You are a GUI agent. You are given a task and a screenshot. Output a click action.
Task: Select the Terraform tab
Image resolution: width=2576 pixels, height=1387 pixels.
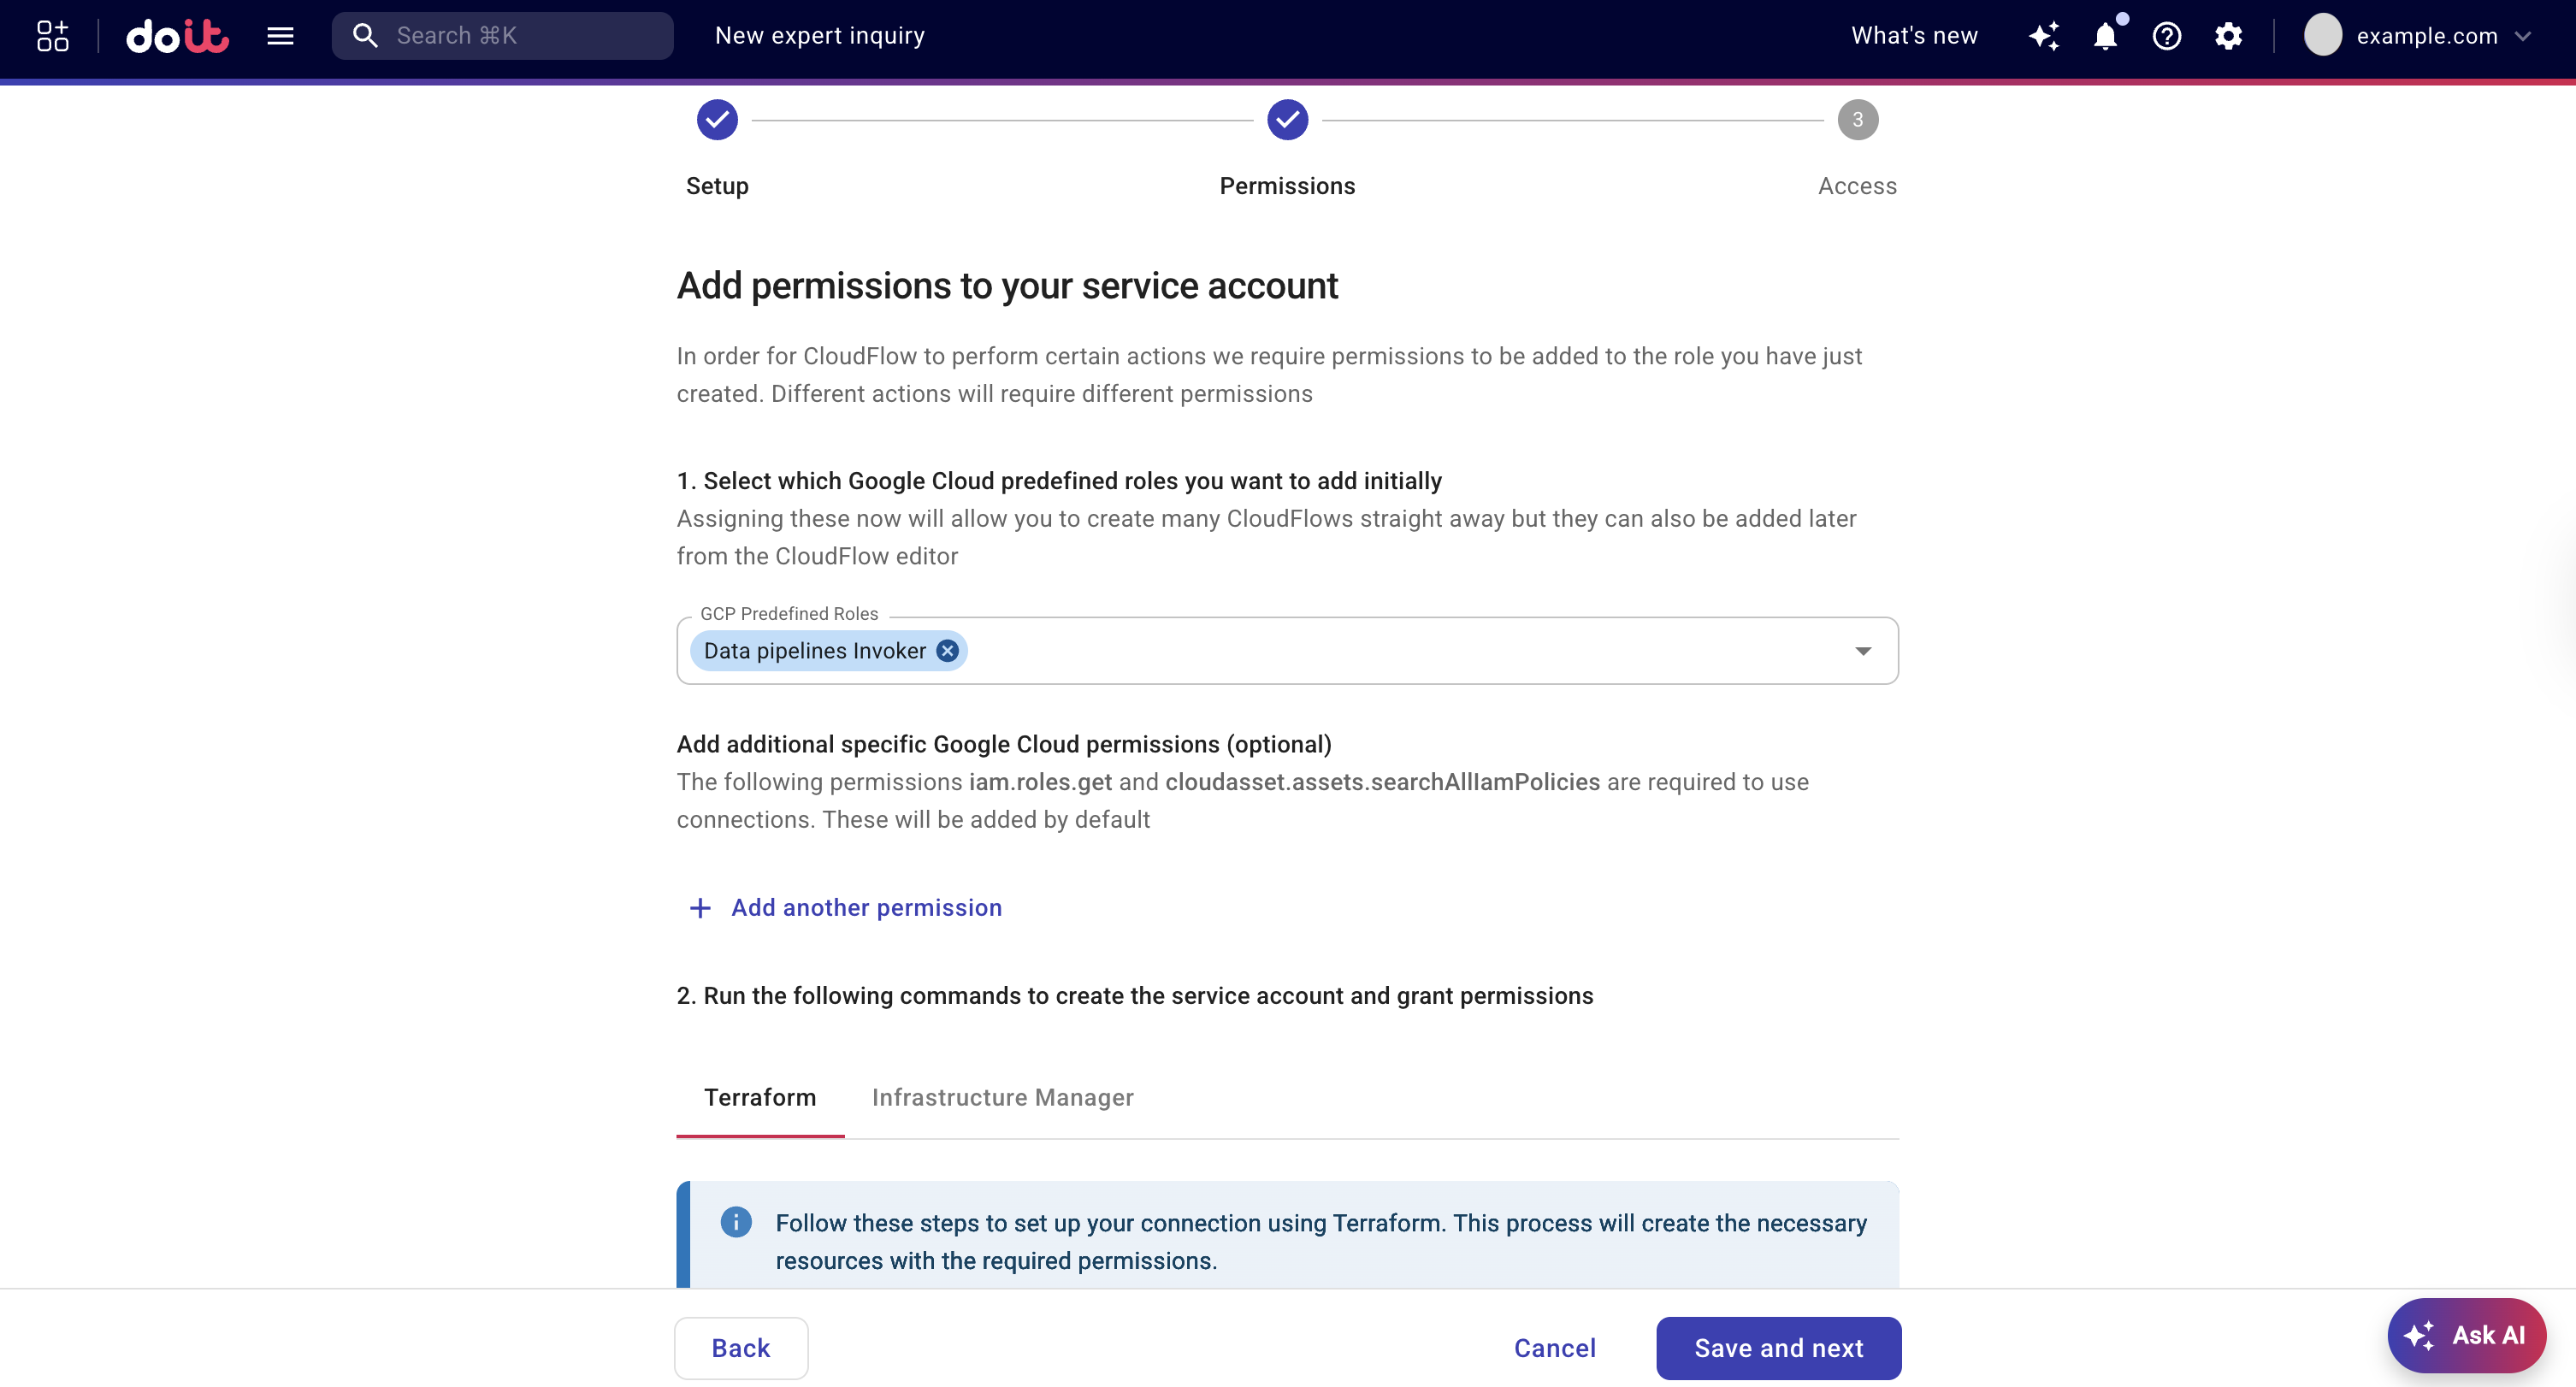760,1097
